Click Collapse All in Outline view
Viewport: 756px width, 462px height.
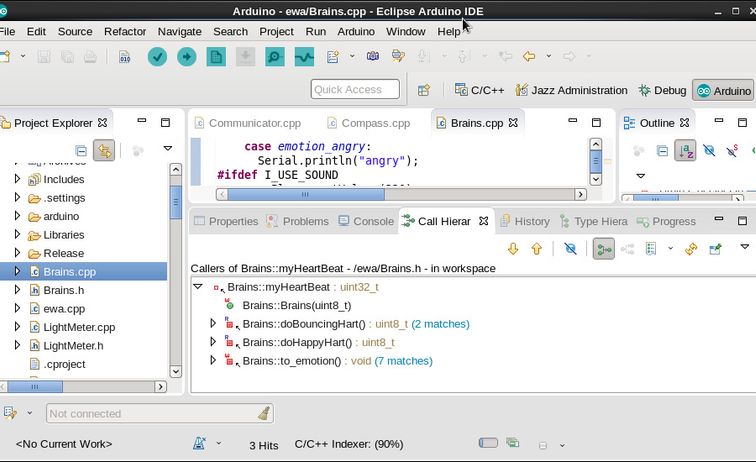coord(662,150)
